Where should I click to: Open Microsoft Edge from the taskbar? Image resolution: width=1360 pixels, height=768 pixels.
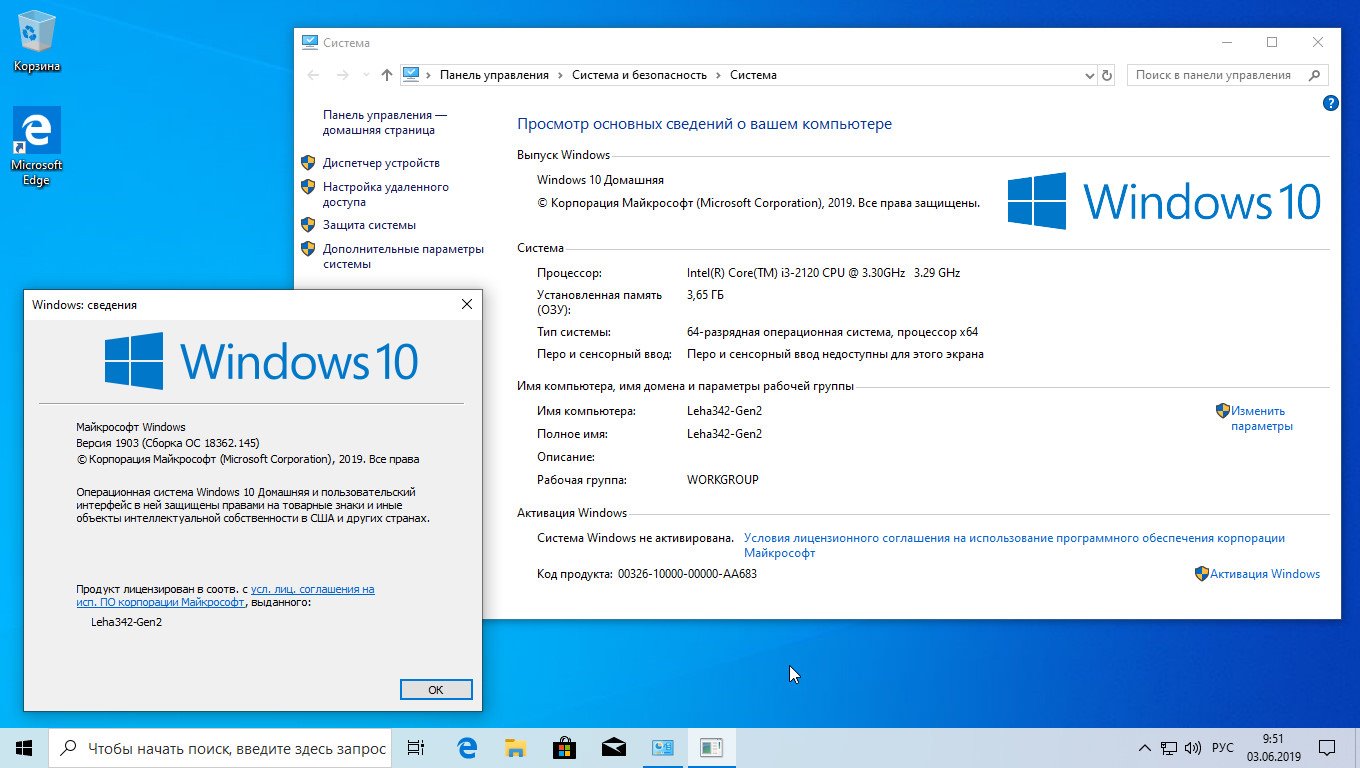[x=465, y=747]
